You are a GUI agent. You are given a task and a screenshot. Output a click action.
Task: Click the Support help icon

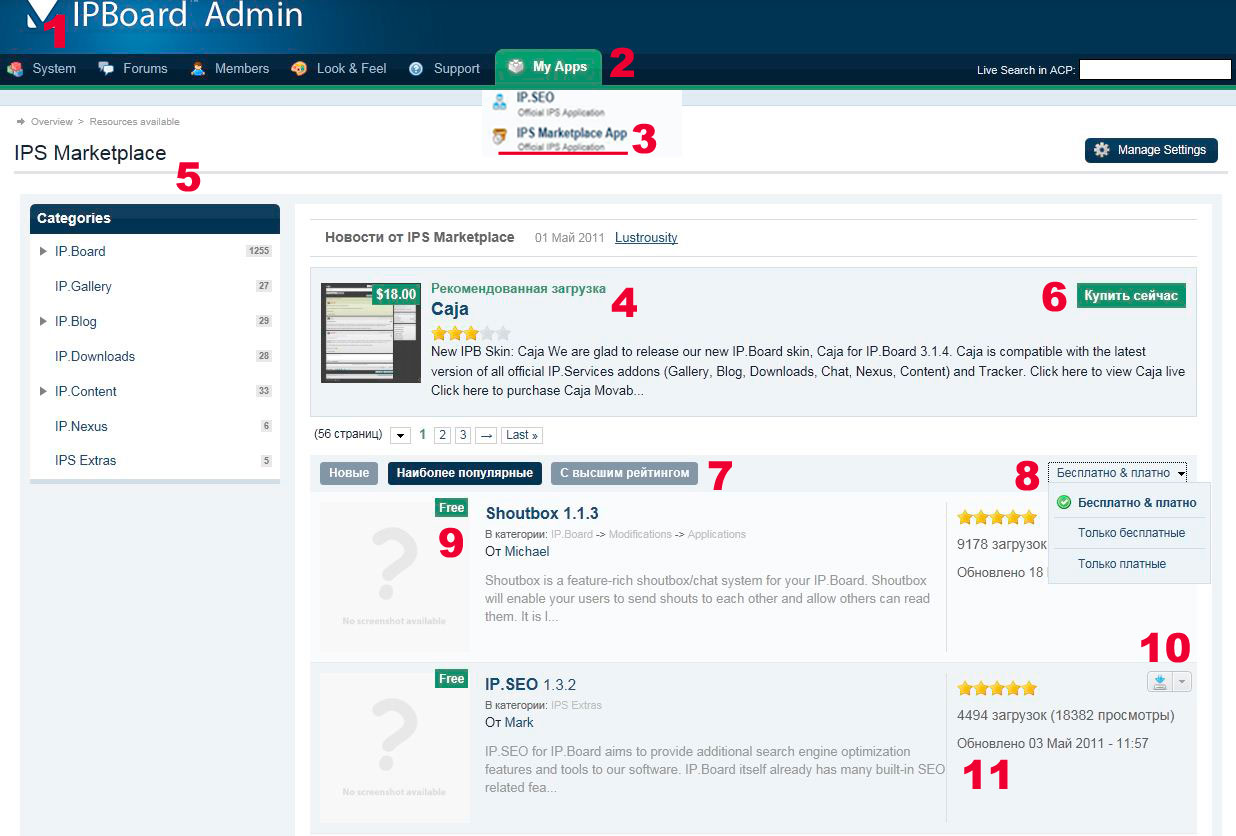click(x=416, y=69)
